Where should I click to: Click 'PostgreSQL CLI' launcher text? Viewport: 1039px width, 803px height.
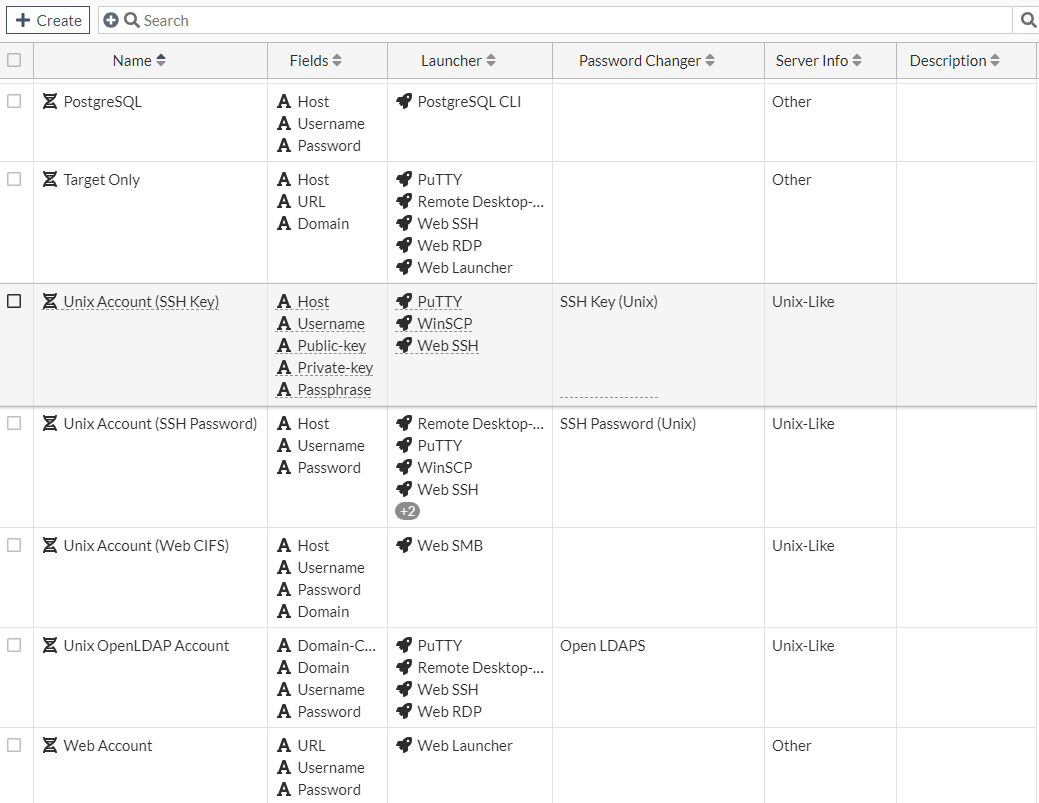(x=469, y=101)
